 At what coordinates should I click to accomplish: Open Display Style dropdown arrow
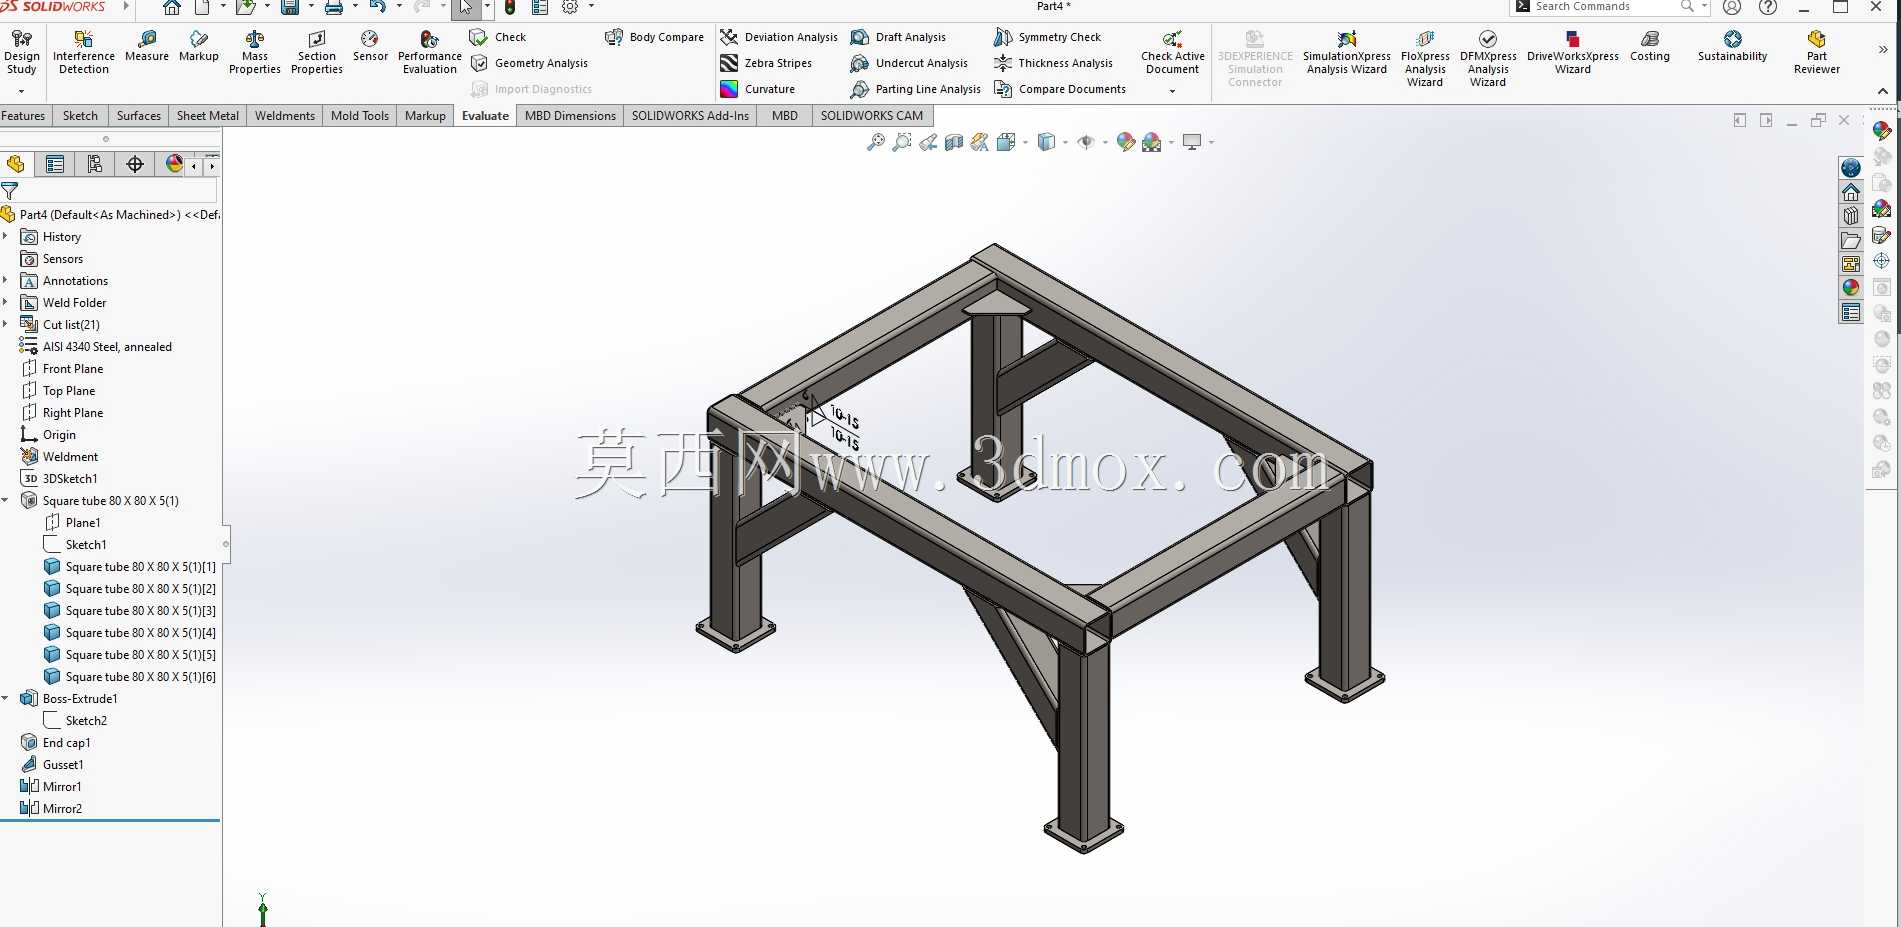(x=1065, y=142)
